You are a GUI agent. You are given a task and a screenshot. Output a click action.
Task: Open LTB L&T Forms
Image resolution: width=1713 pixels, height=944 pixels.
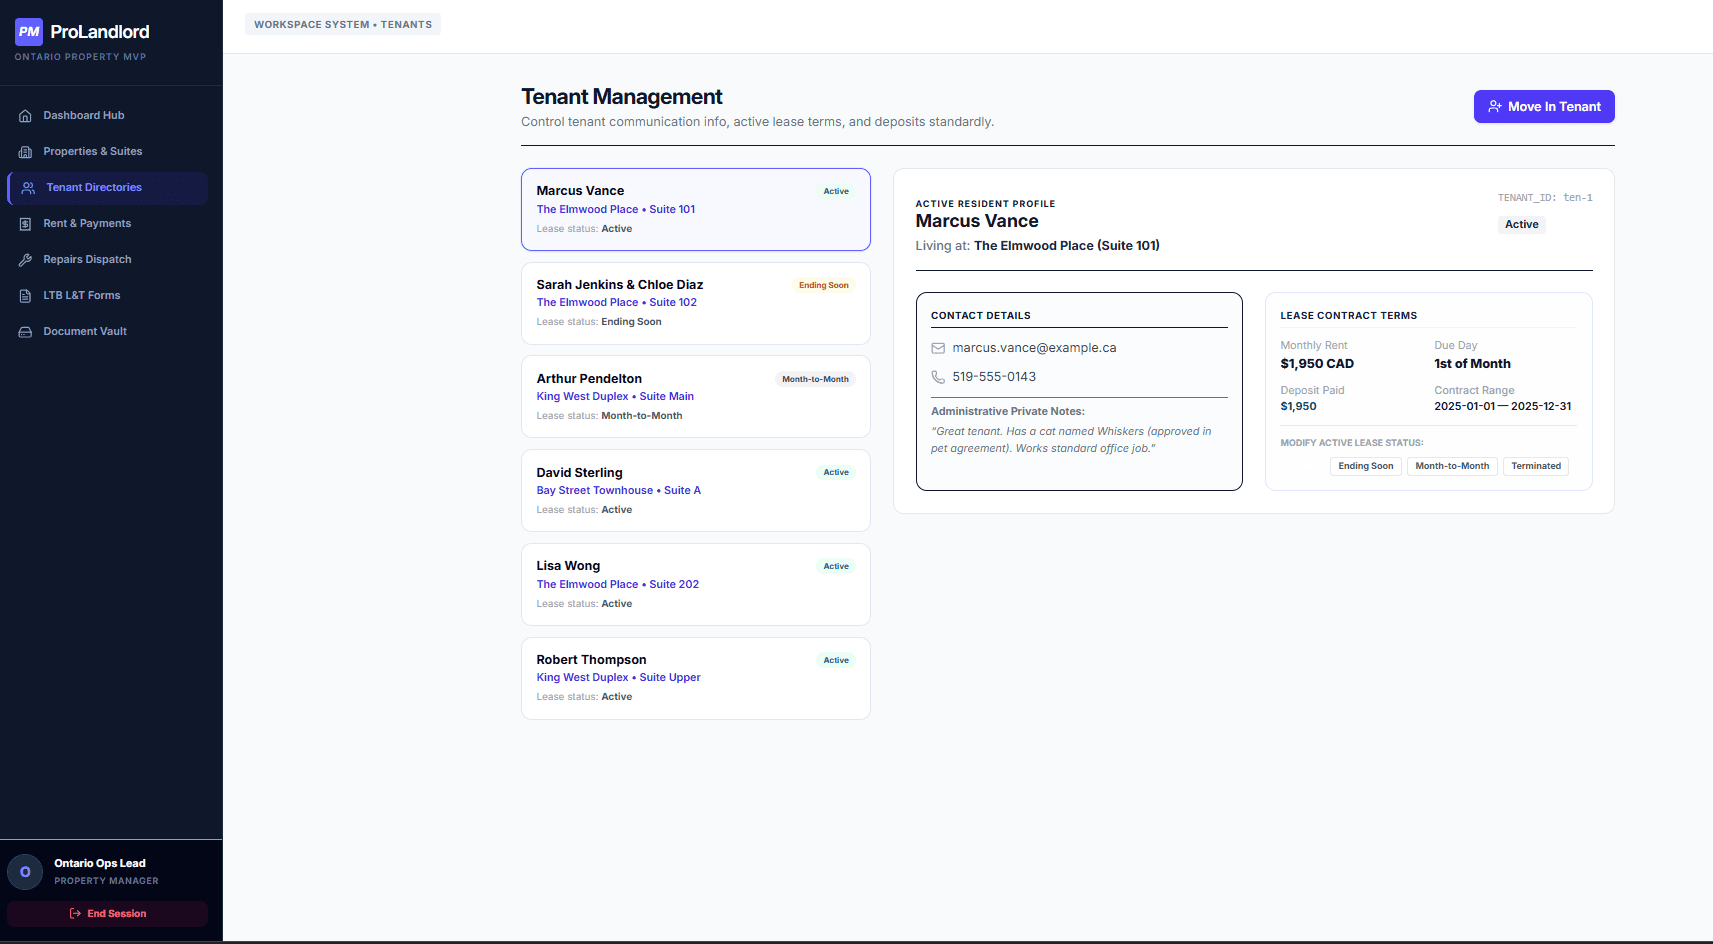[108, 296]
